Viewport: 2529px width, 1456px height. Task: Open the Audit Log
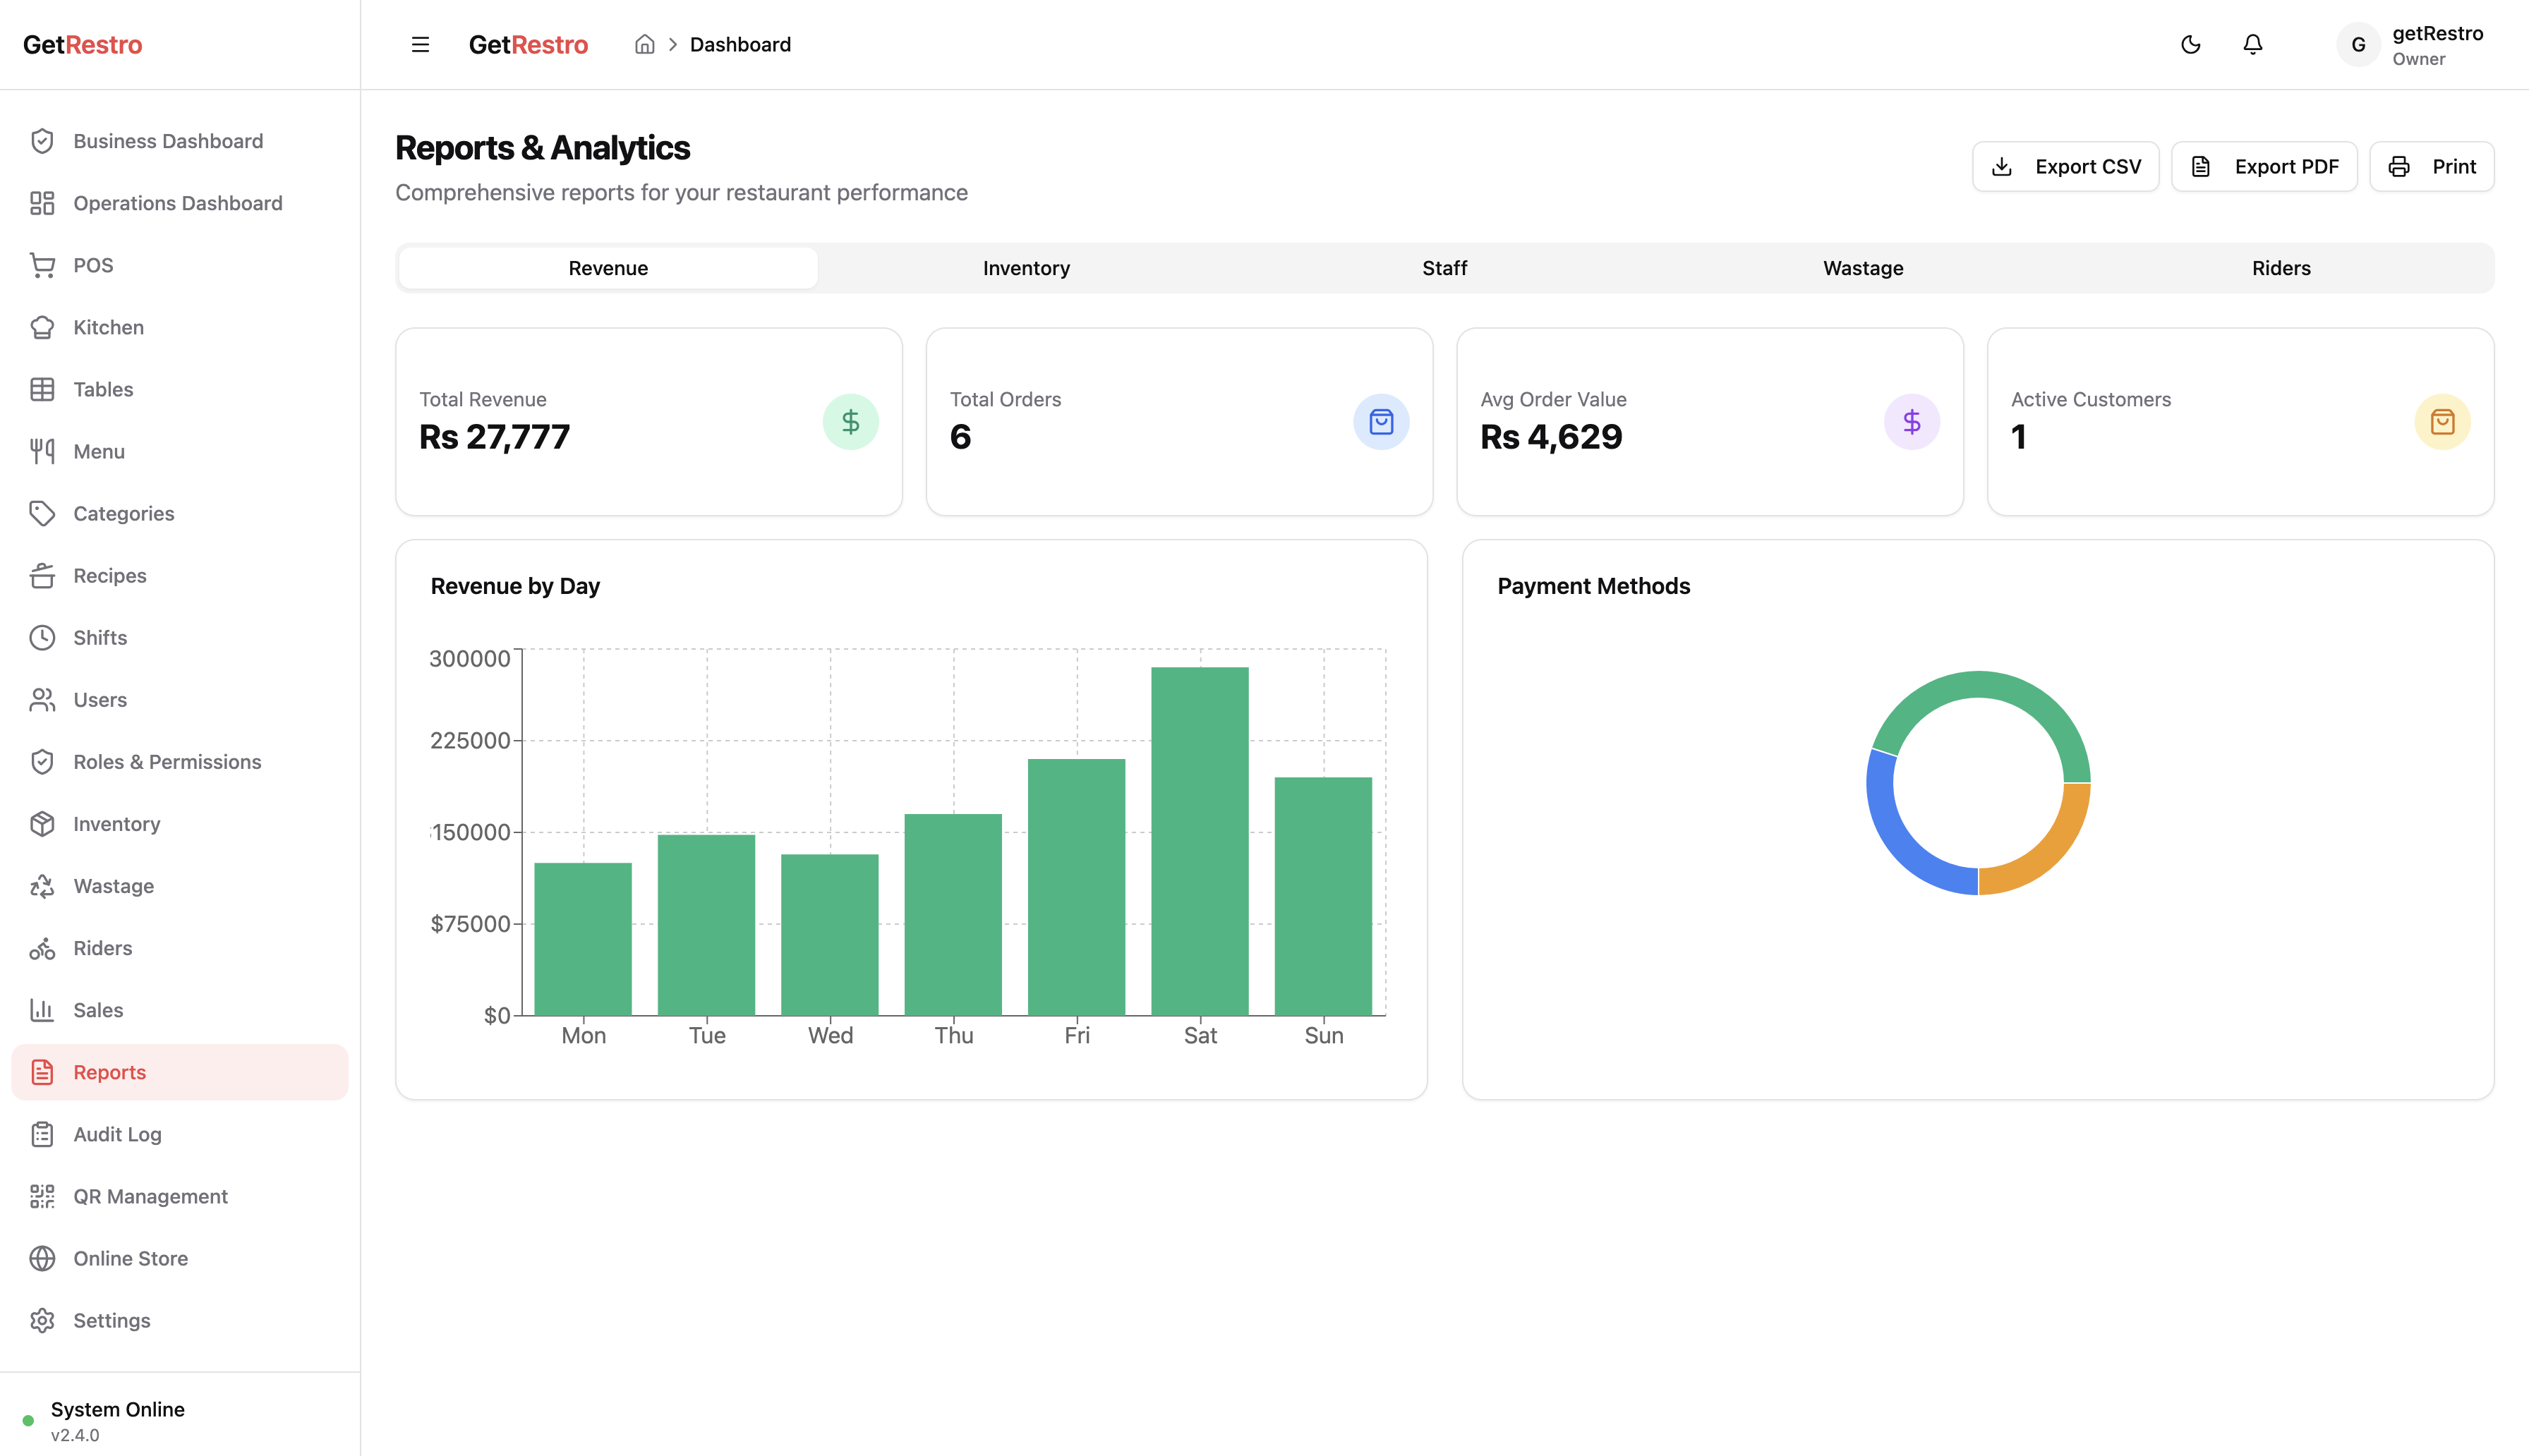point(117,1134)
